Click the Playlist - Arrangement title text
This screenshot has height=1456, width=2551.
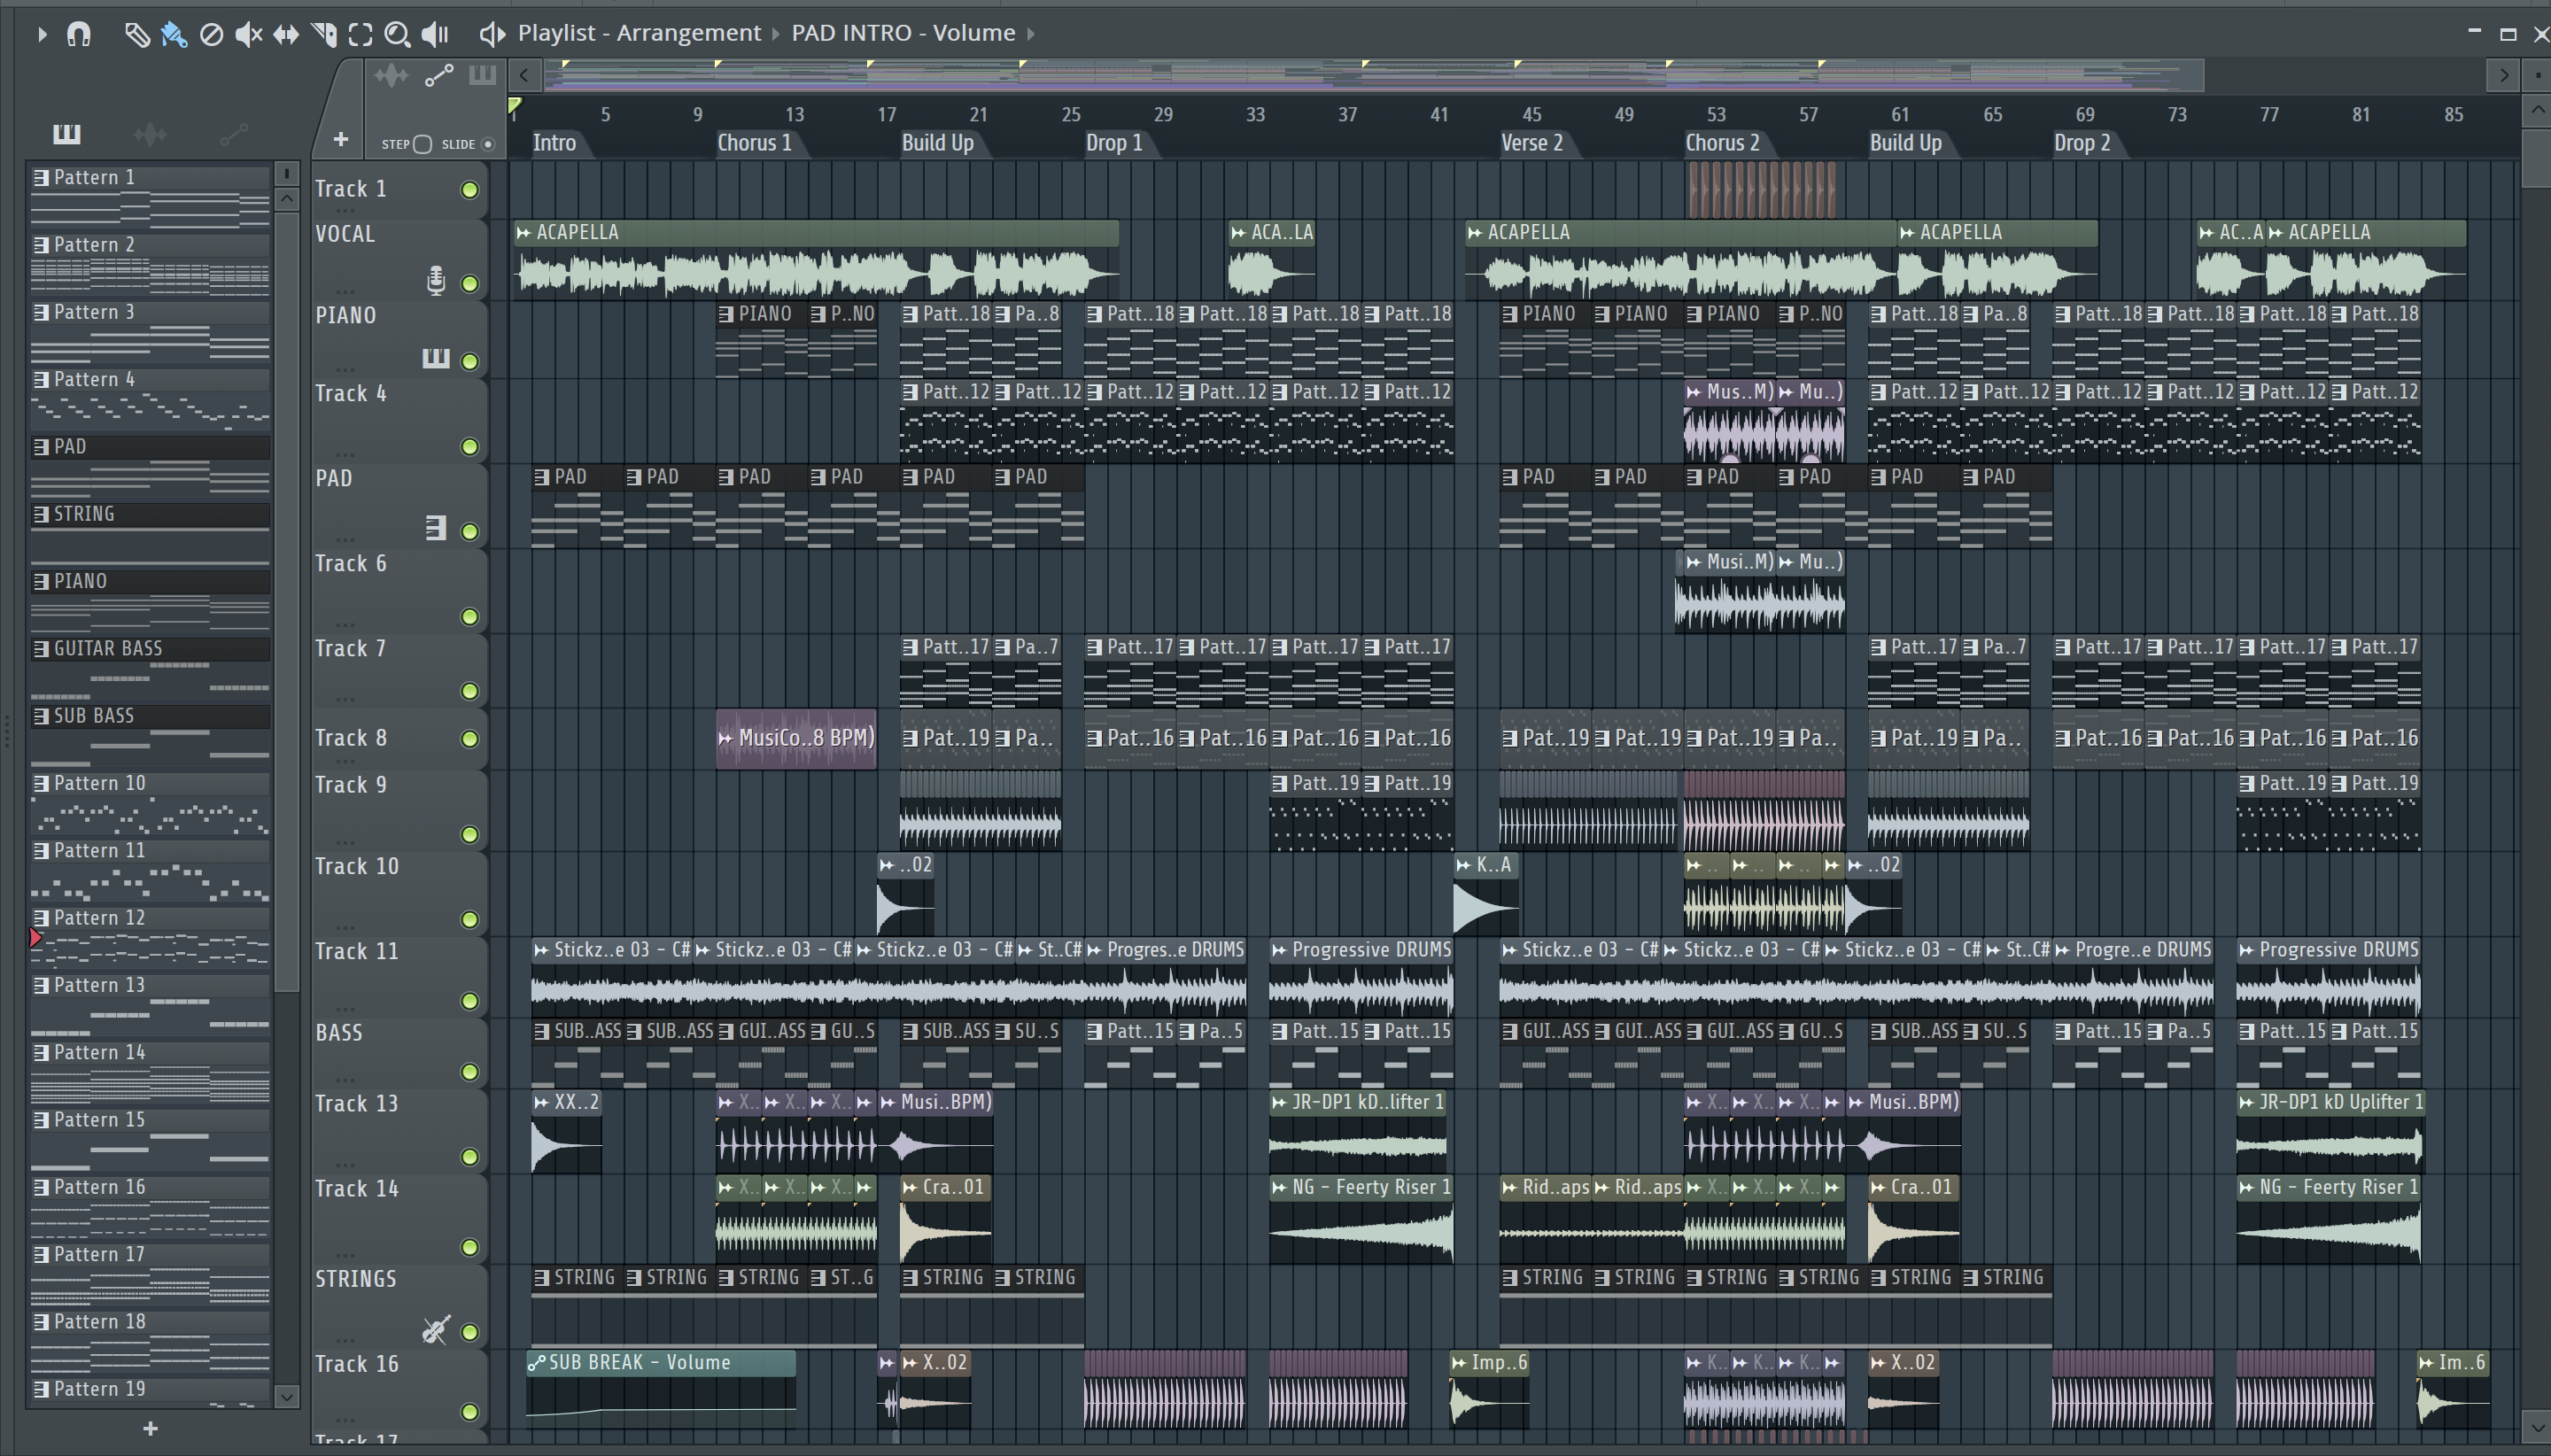point(639,34)
